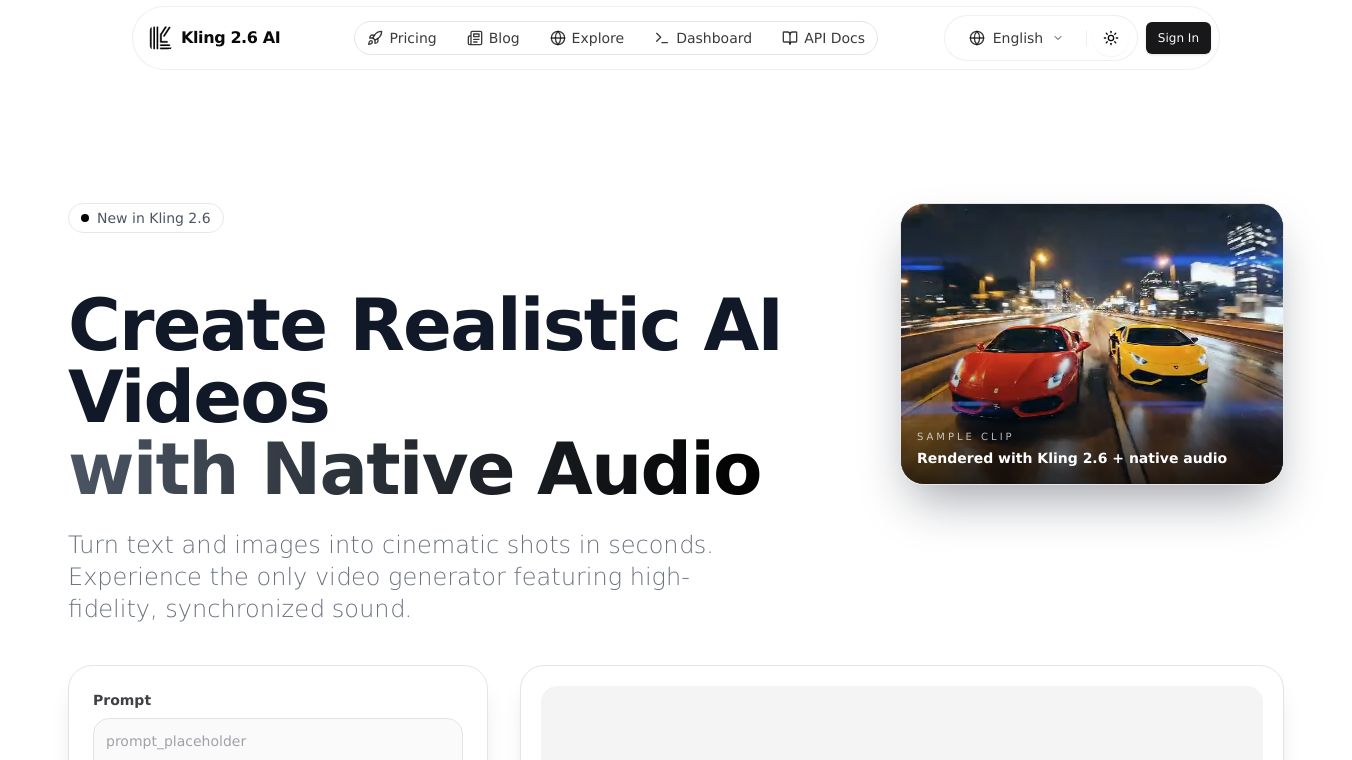This screenshot has width=1352, height=760.
Task: Toggle the light/dark theme sun button
Action: point(1111,38)
